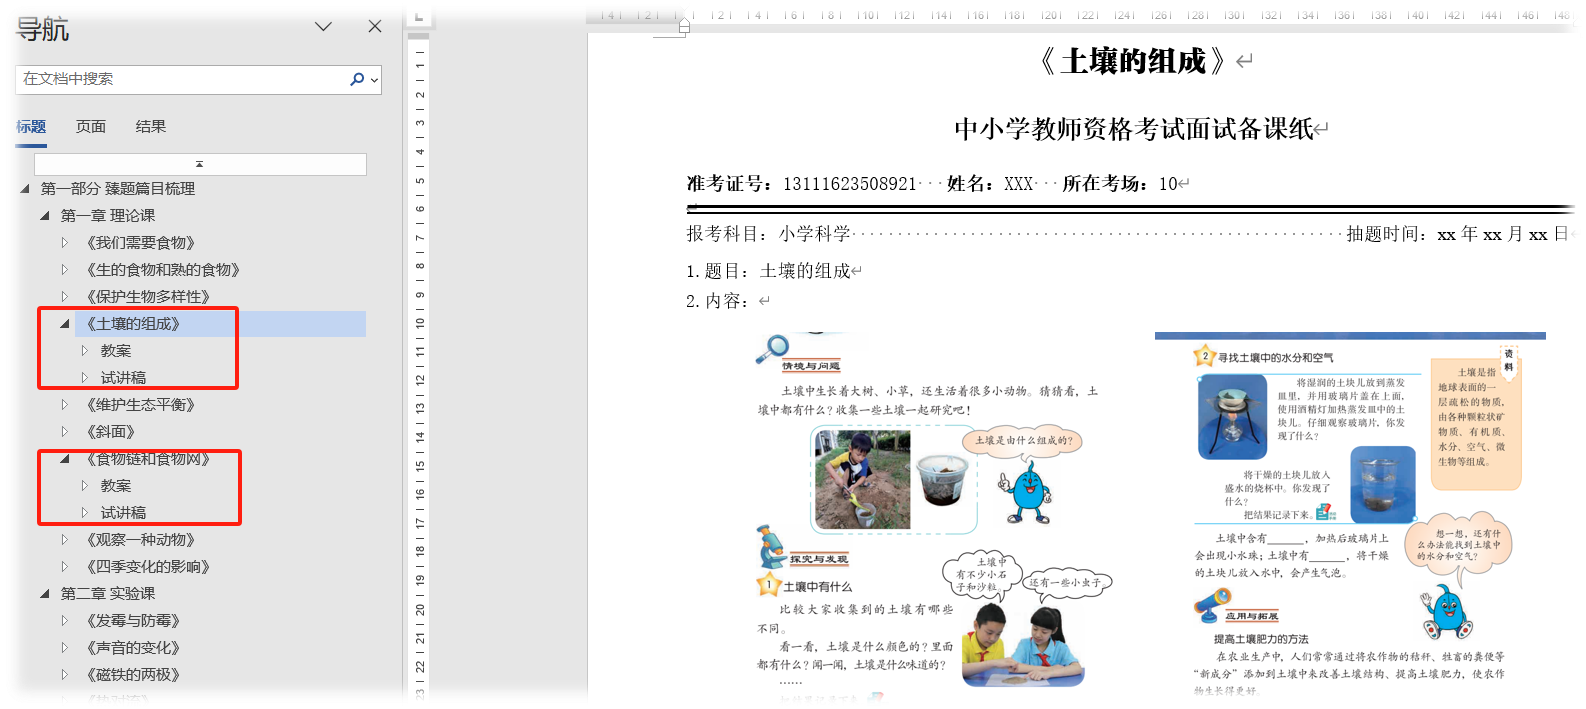Switch to the 结果 tab
1586x709 pixels.
[x=151, y=126]
